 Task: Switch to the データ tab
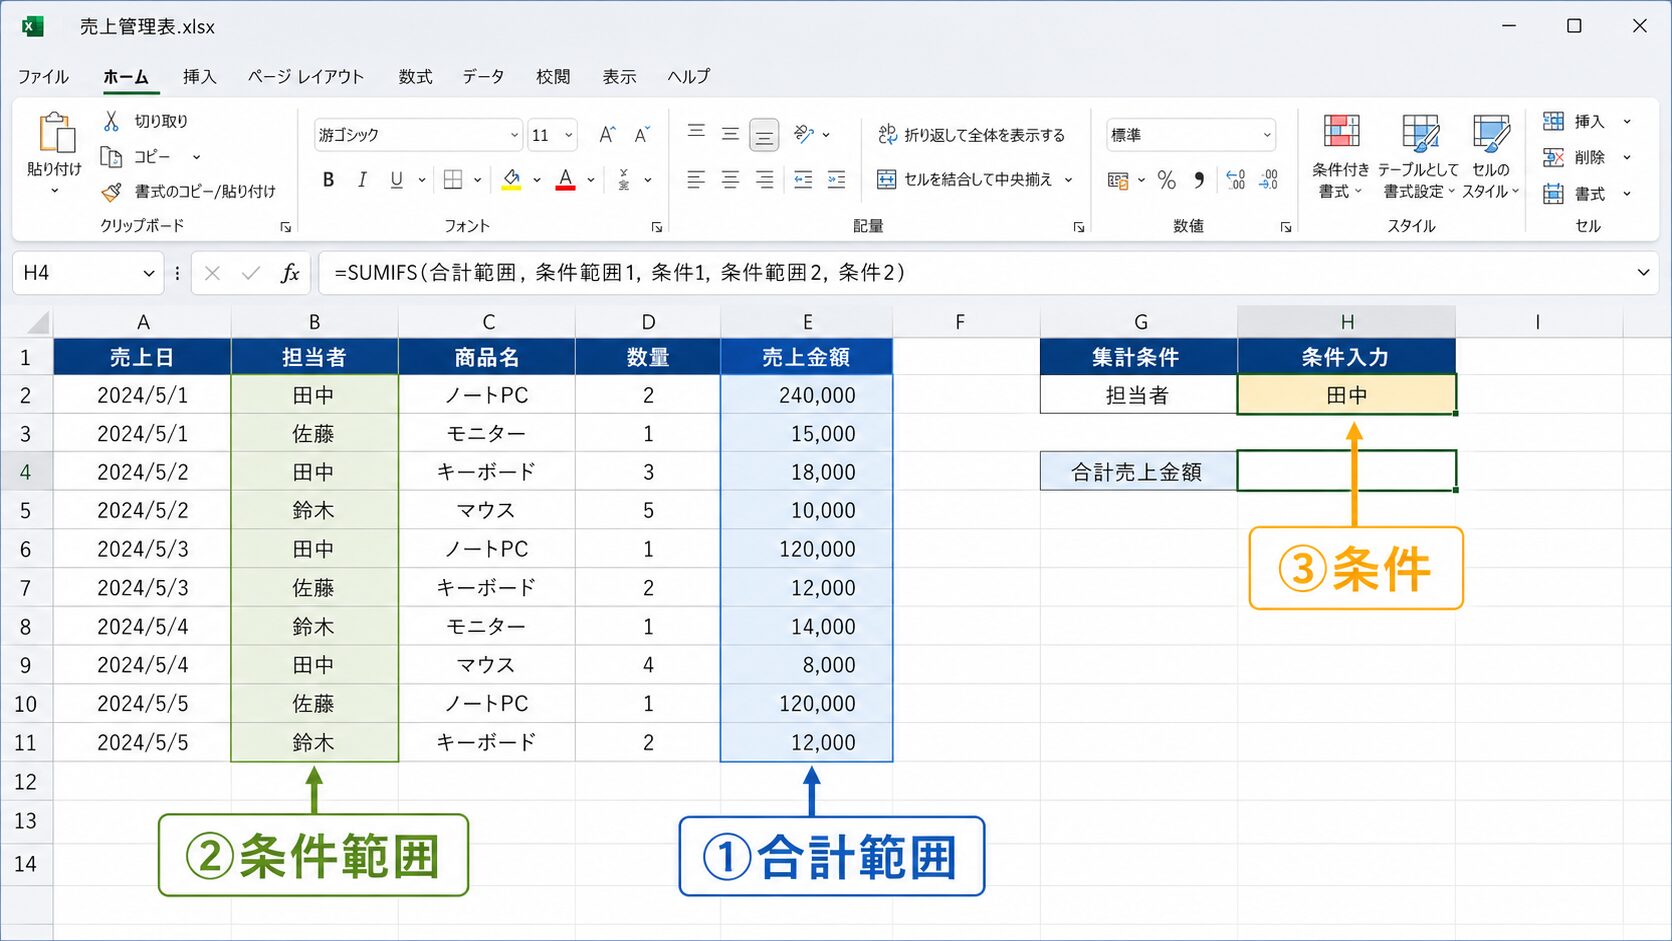point(483,76)
